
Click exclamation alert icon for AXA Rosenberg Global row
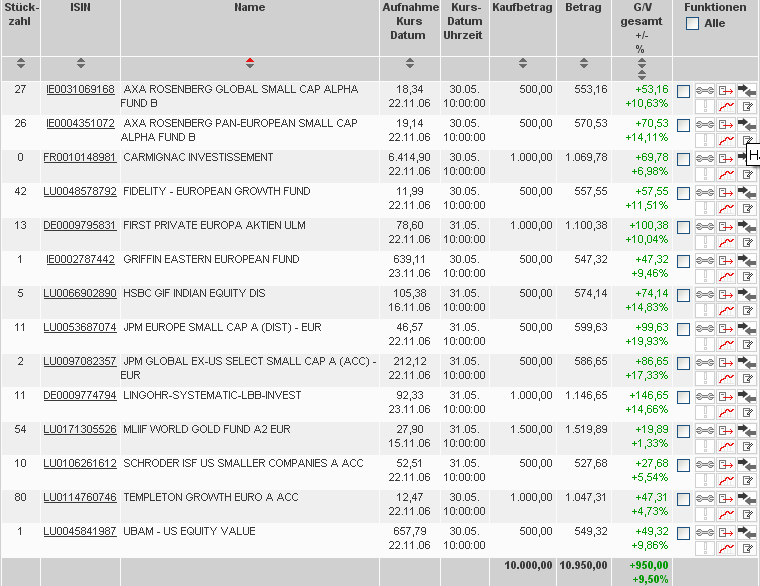pos(705,106)
